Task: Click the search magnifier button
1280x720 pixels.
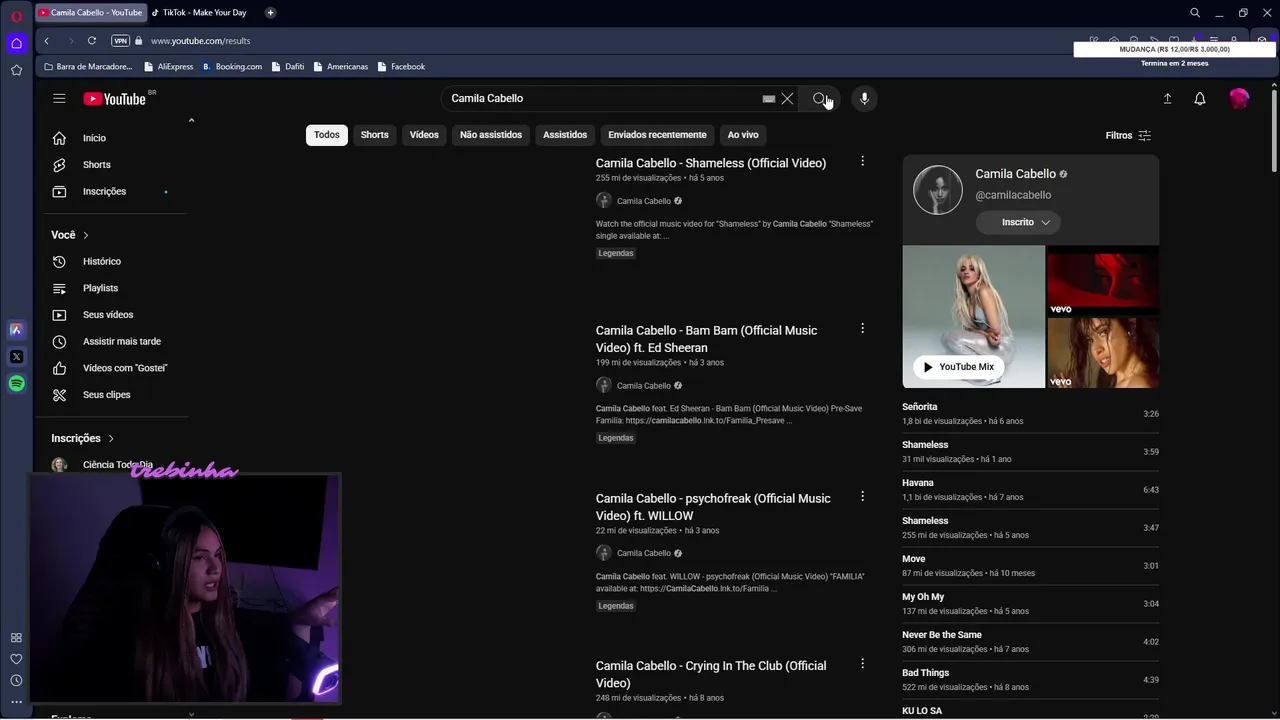Action: (x=820, y=98)
